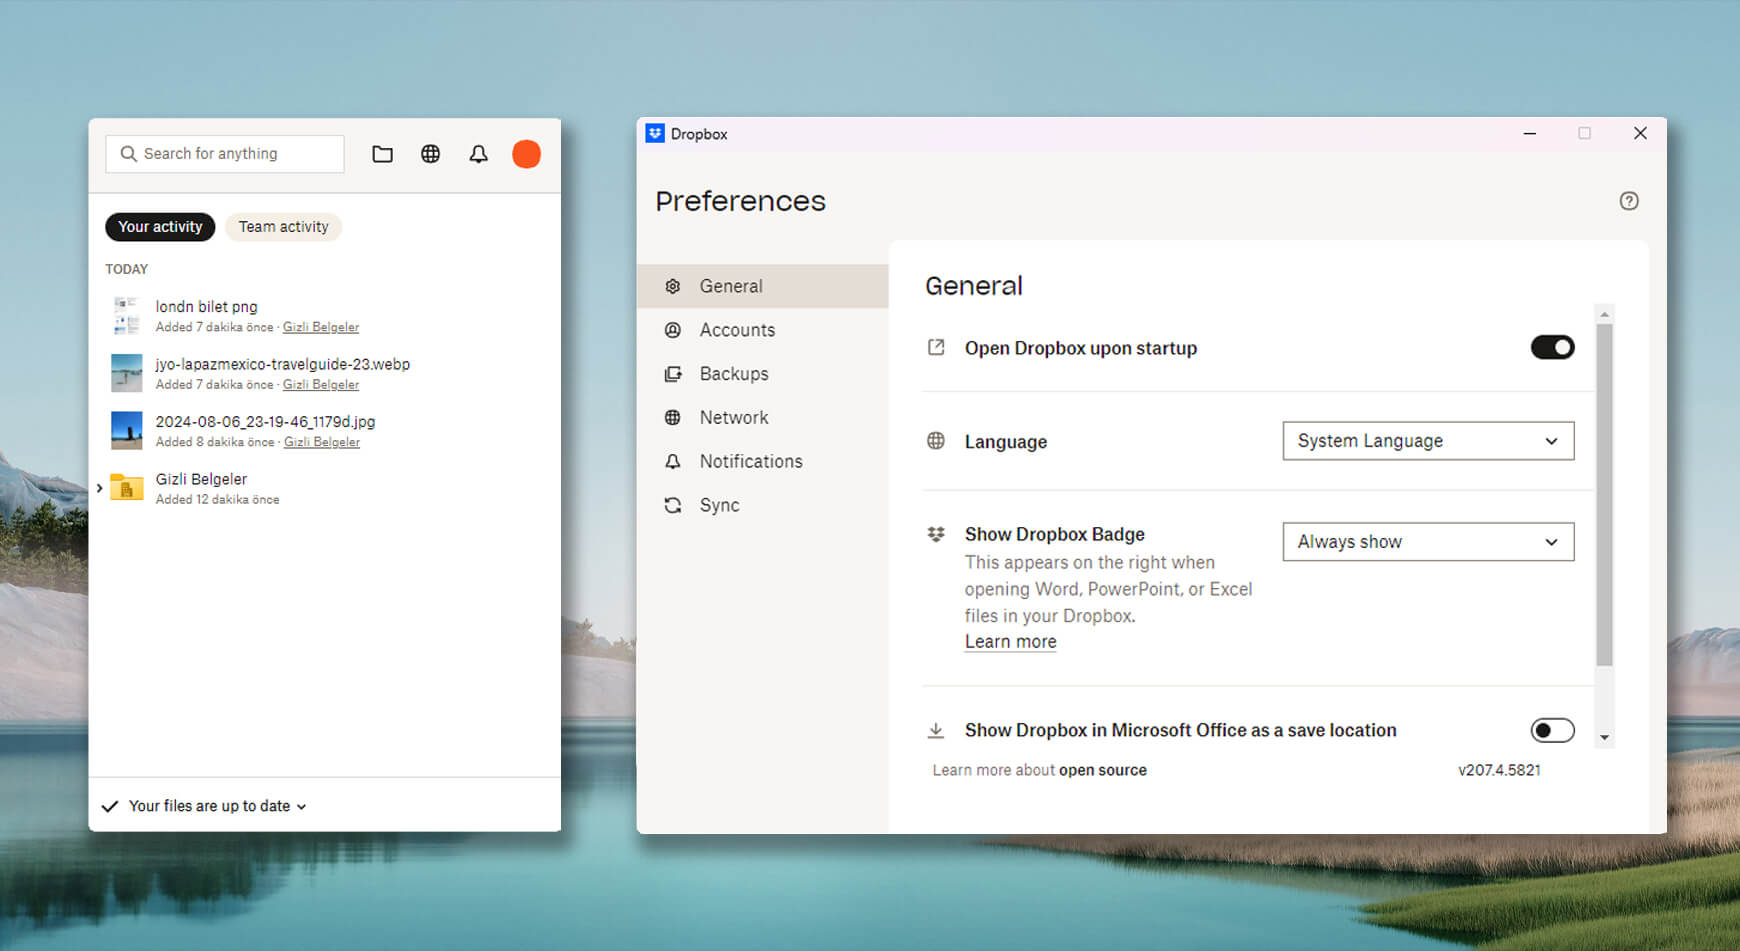Click the Preferences vertical scrollbar thumb
Image resolution: width=1740 pixels, height=951 pixels.
(1604, 494)
